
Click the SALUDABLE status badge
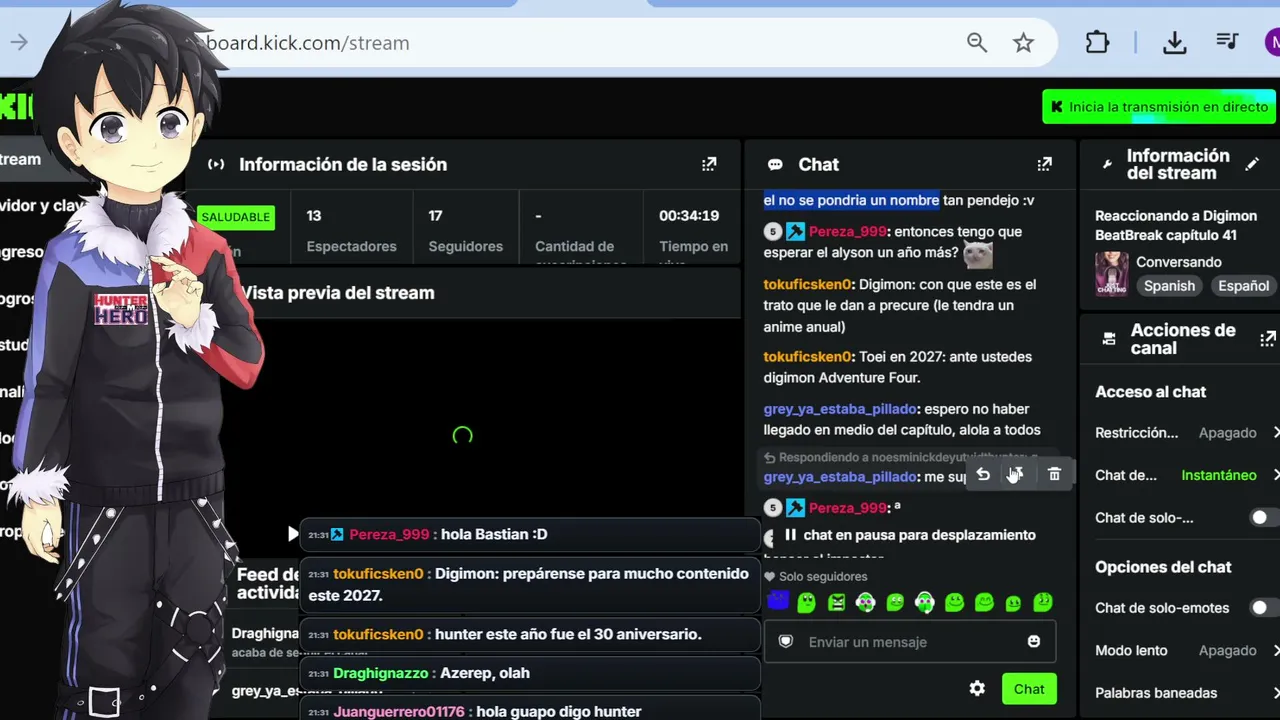tap(236, 217)
